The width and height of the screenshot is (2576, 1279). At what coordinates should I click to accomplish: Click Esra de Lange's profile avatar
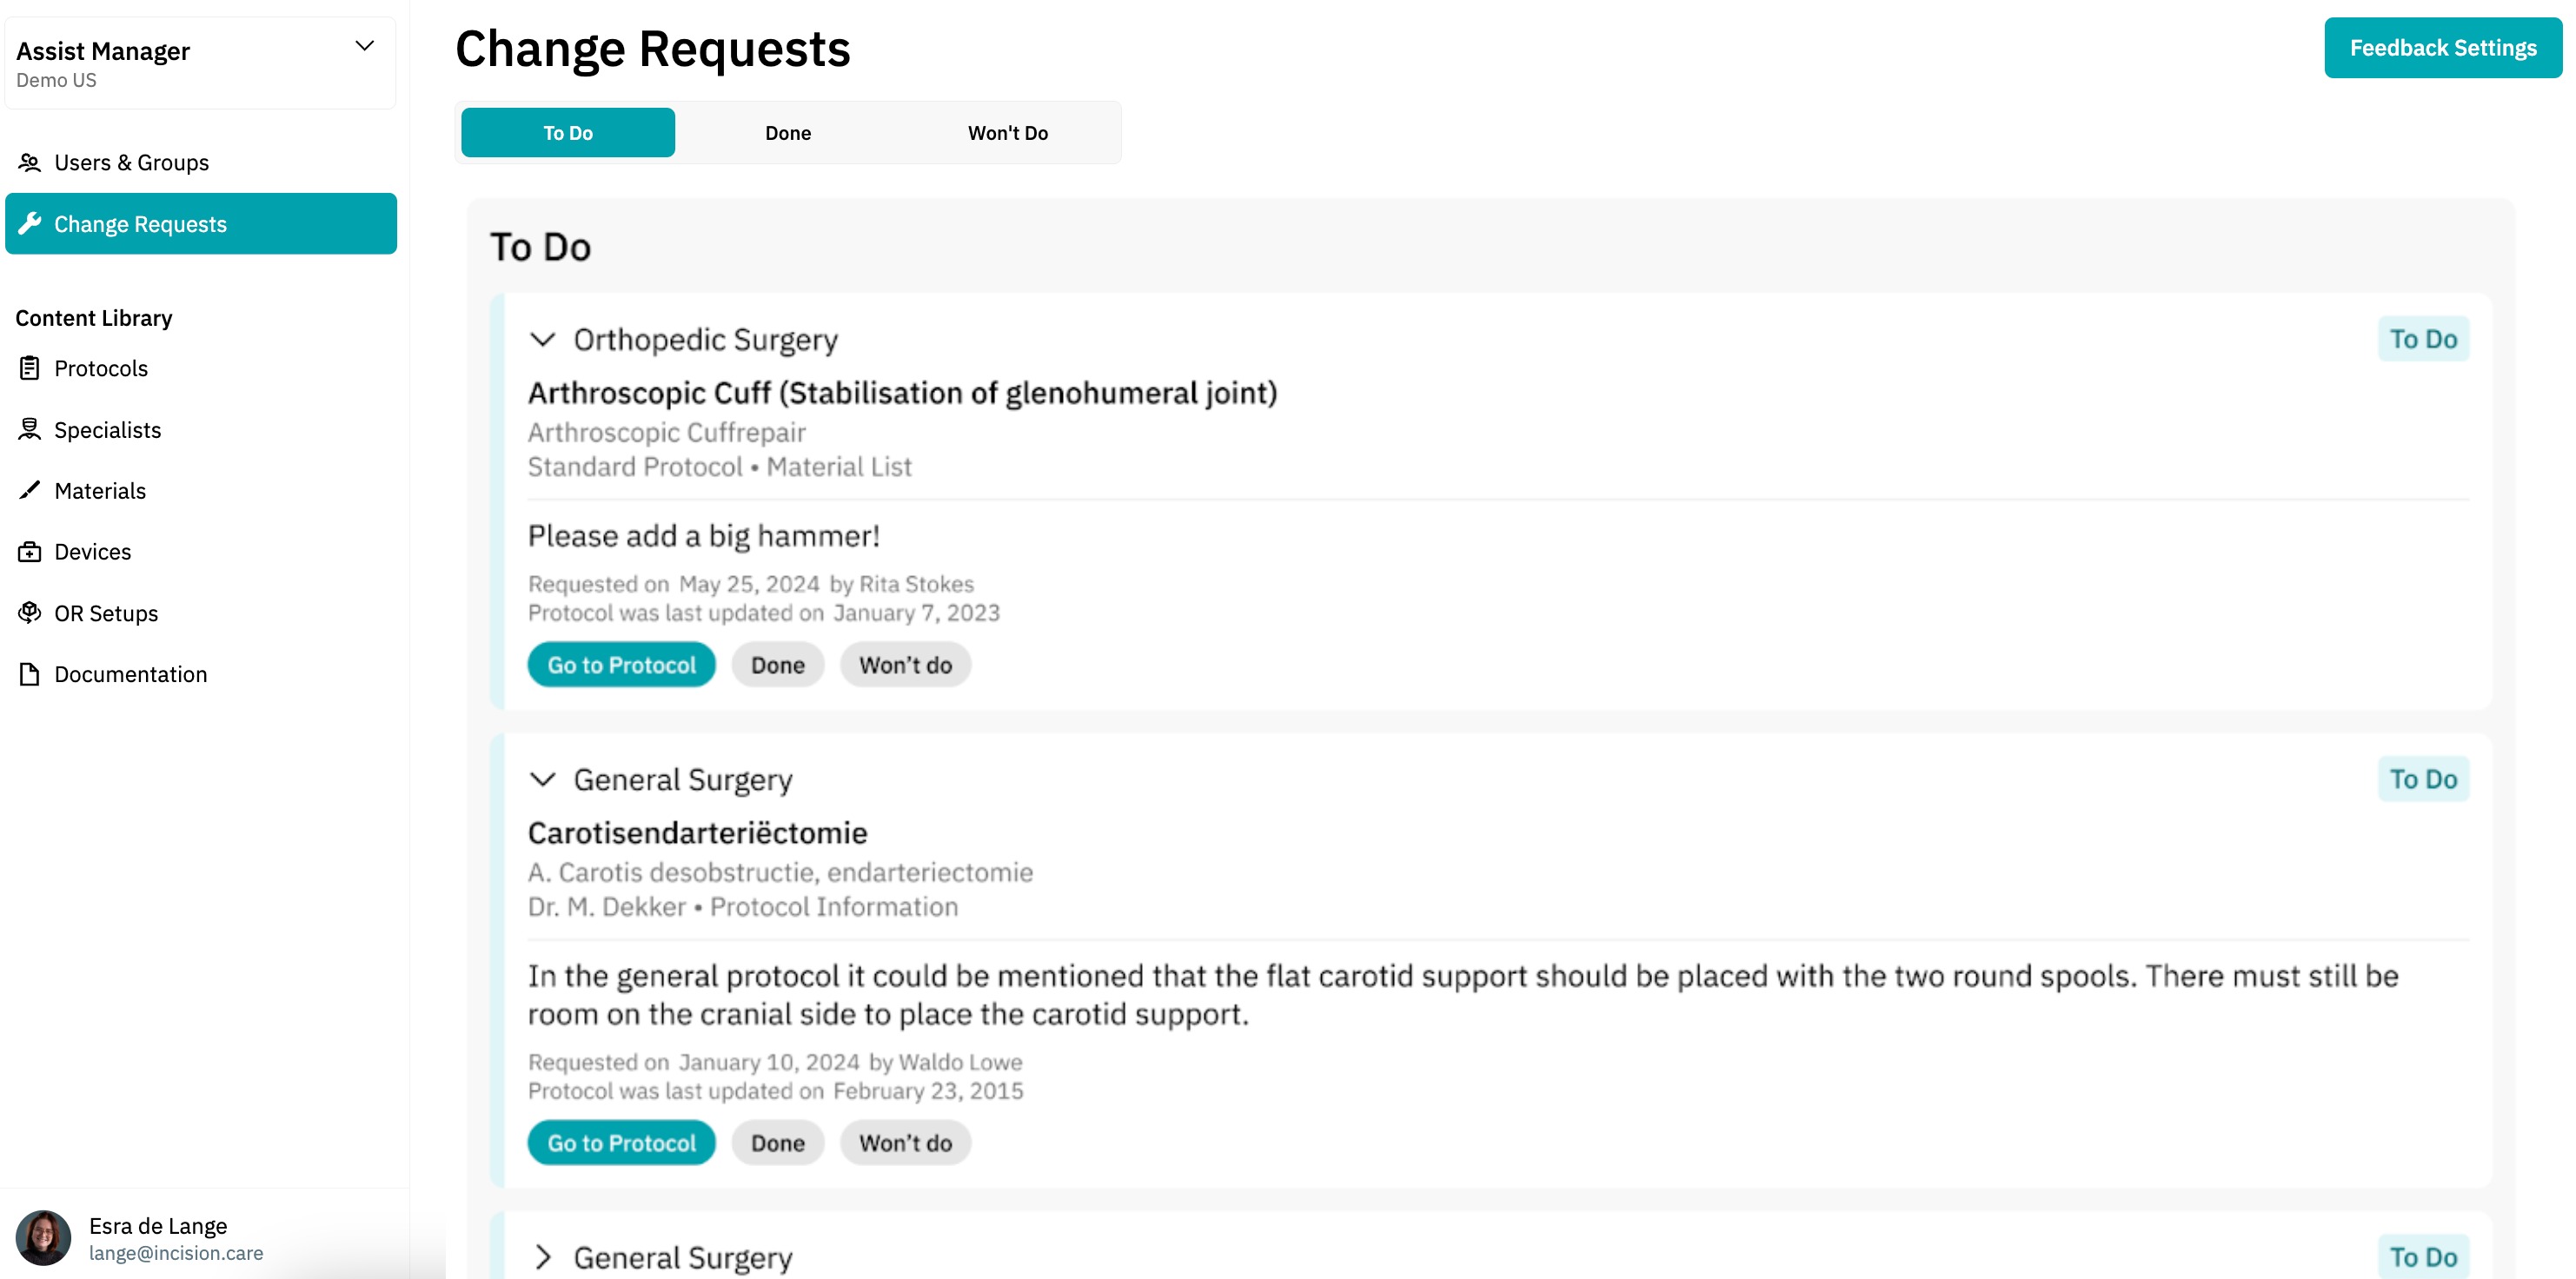(43, 1238)
